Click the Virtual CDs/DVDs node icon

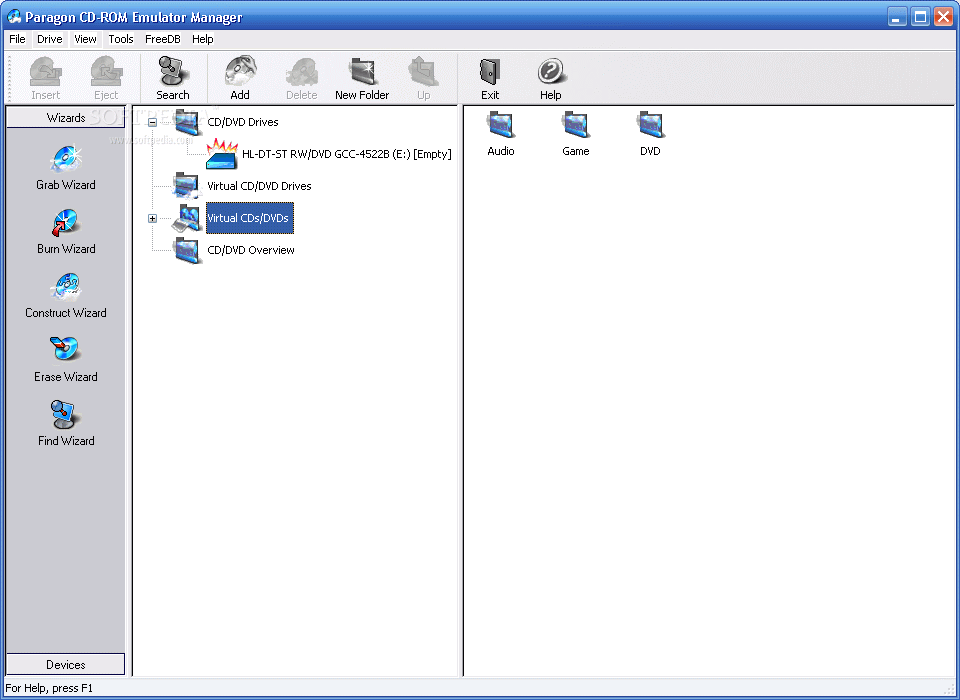(187, 218)
